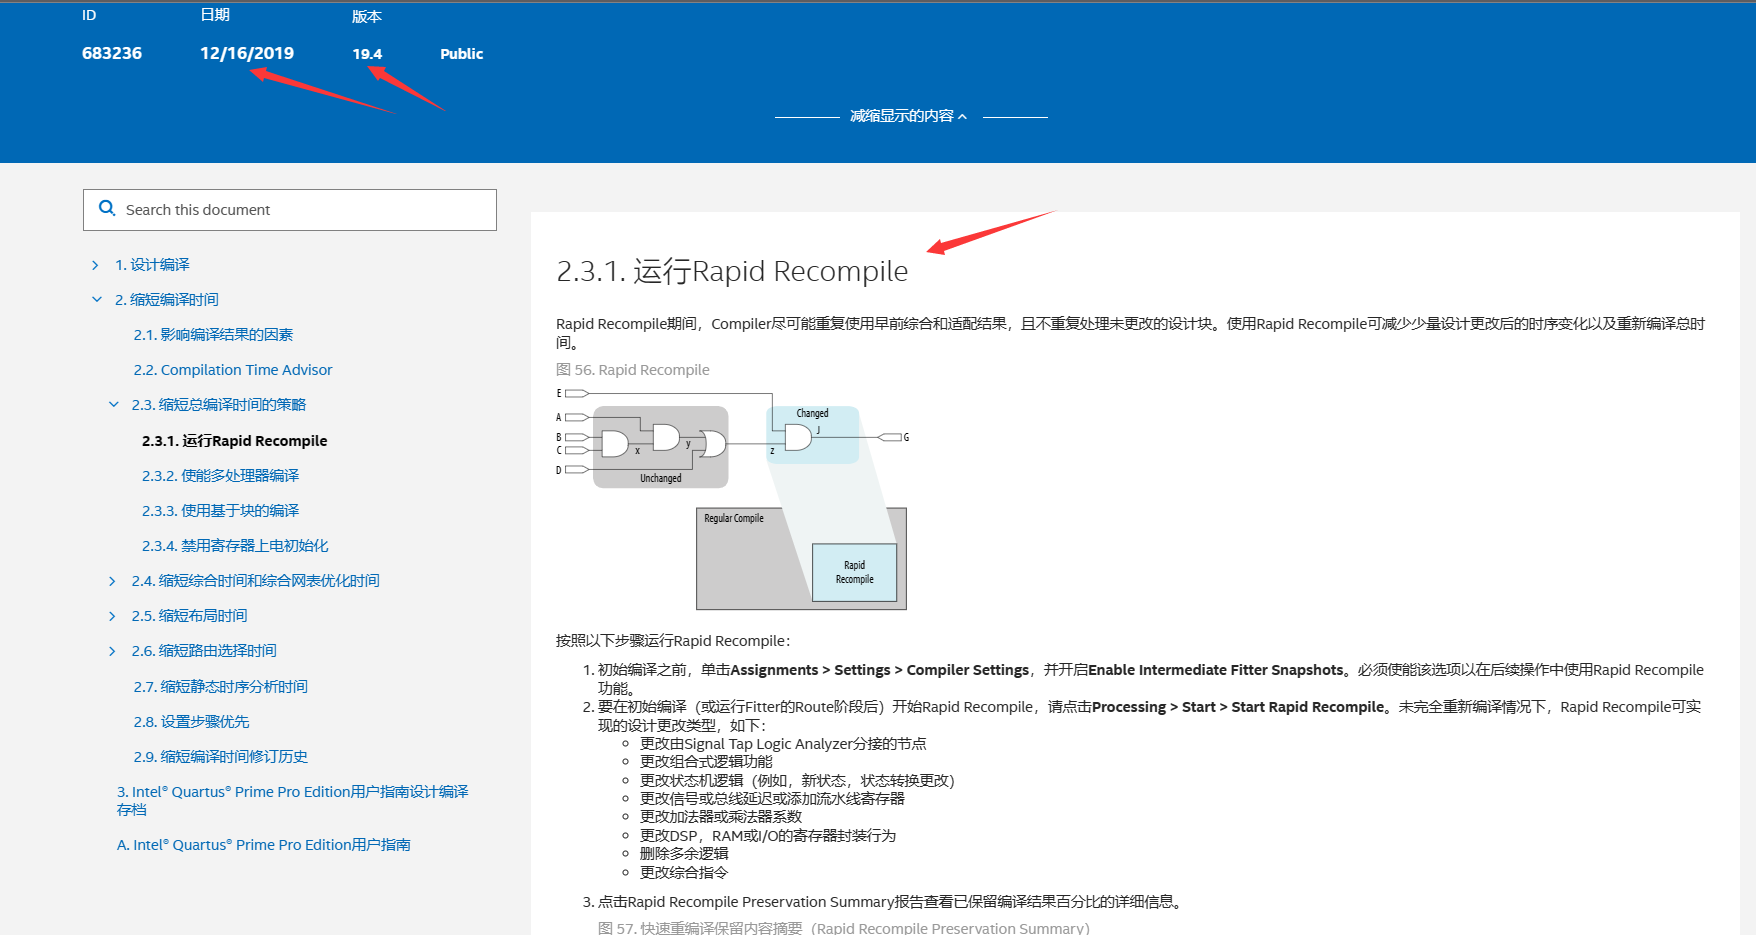
Task: Collapse header via 减缩显示的内容 toggle
Action: (x=909, y=116)
